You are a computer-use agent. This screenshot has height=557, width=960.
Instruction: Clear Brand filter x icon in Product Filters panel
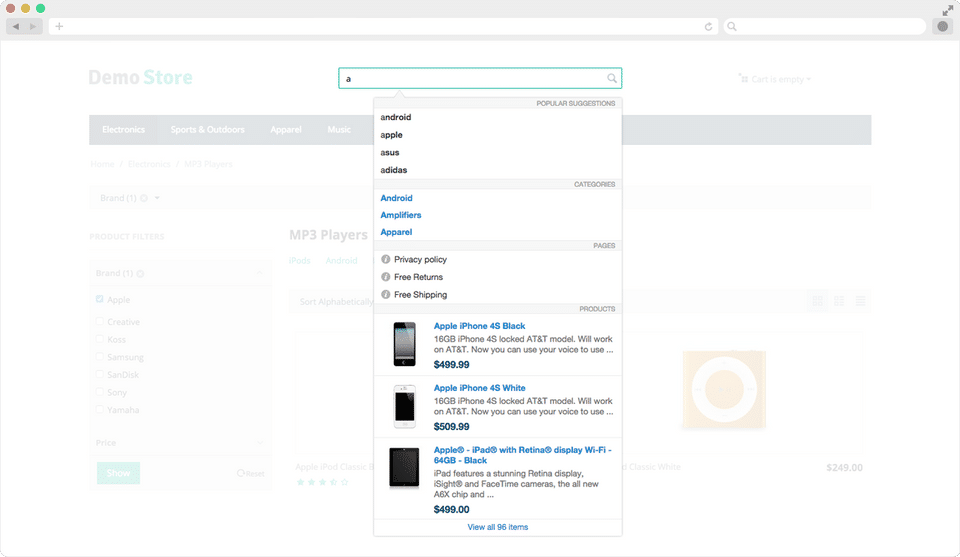pos(140,274)
